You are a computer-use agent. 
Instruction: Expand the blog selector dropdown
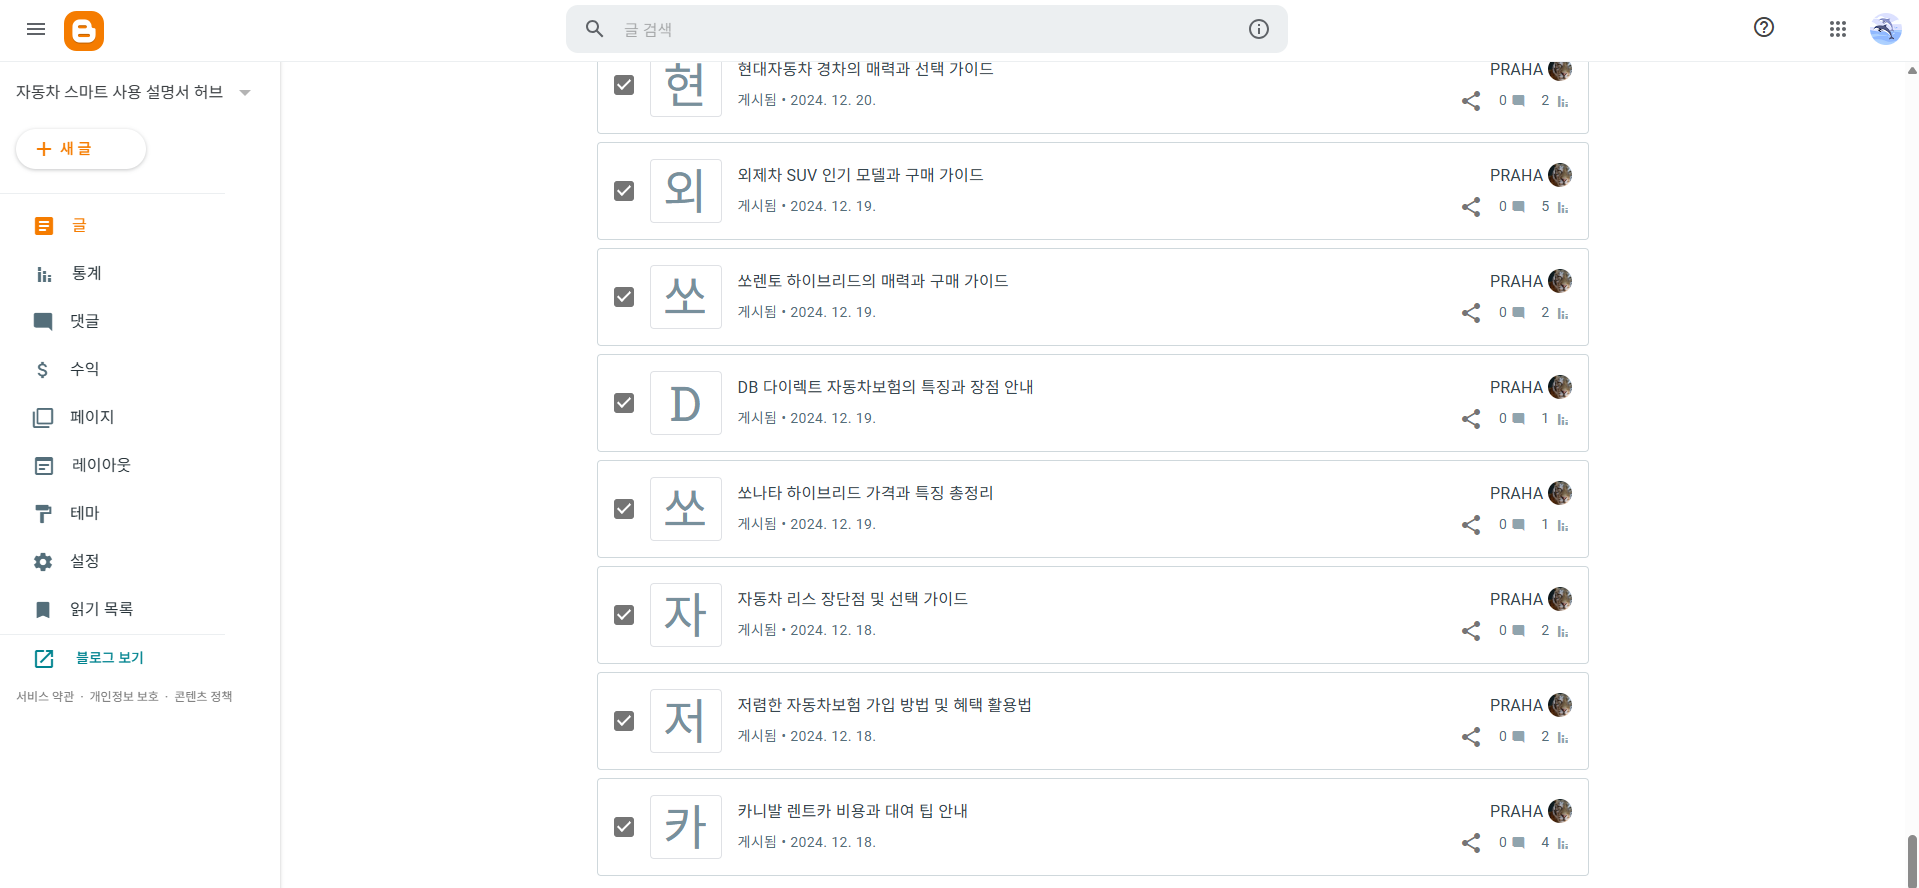(245, 92)
